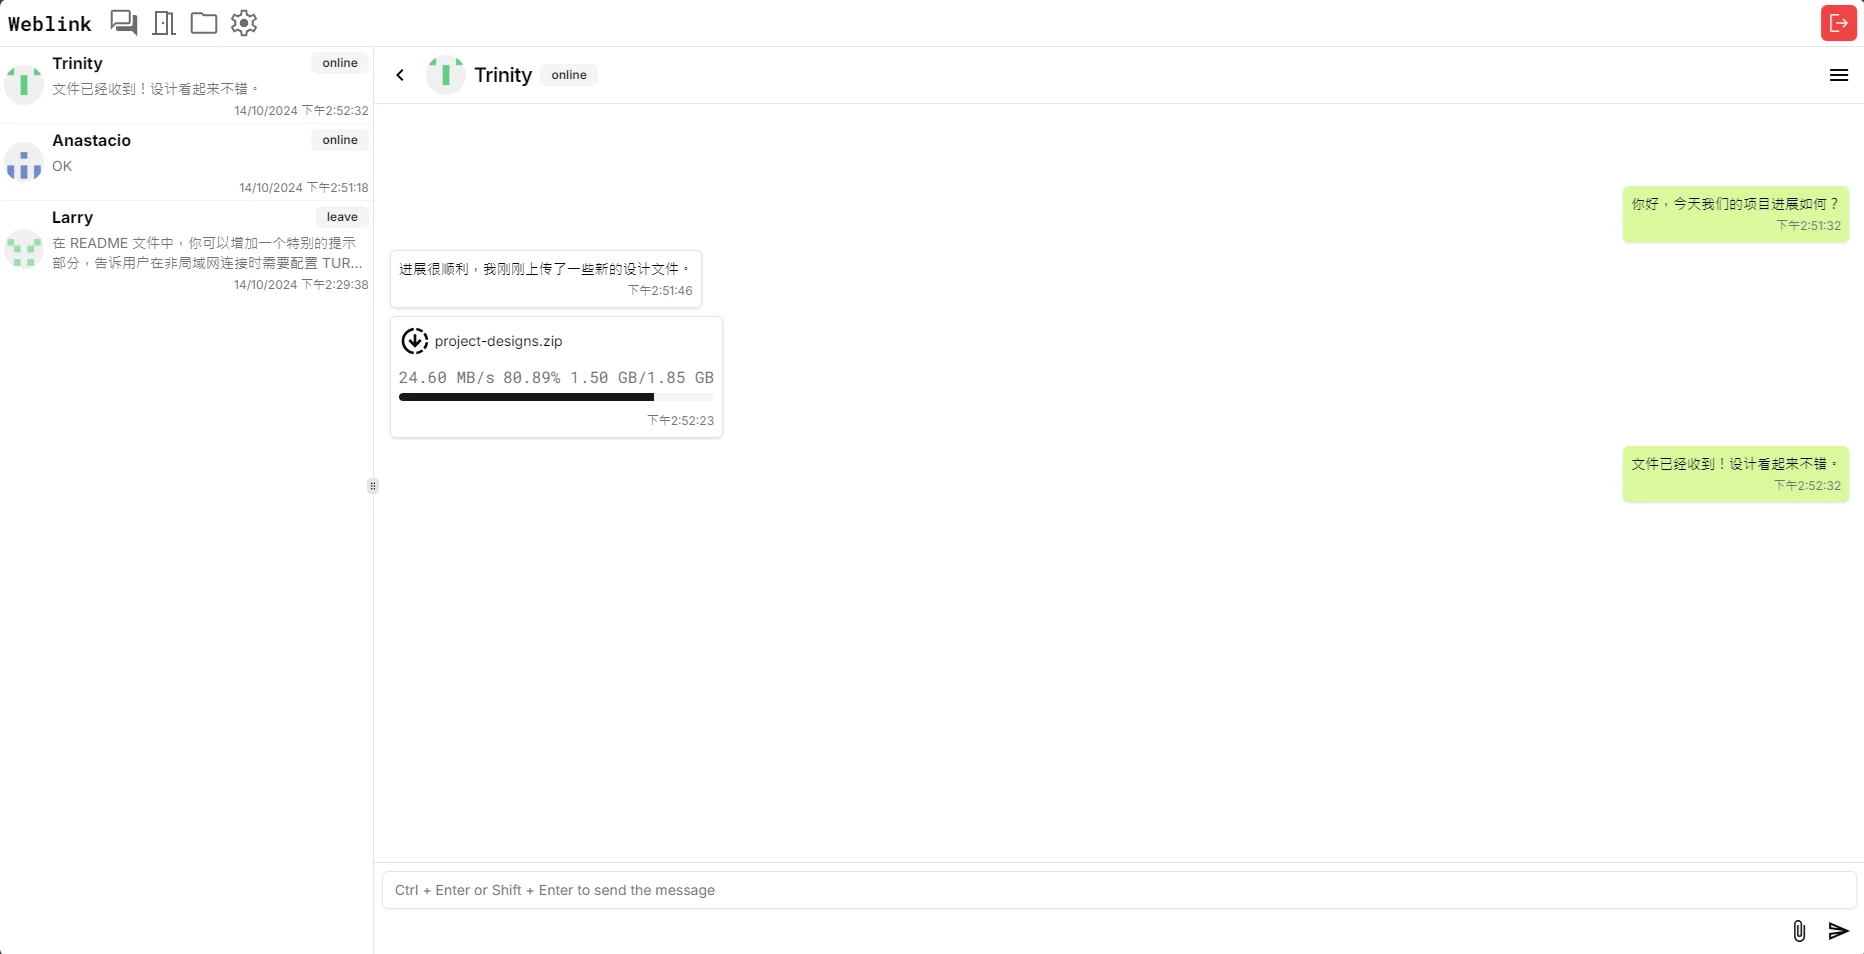Screen dimensions: 1864x954
Task: Click the sidebar resize handle
Action: coord(373,486)
